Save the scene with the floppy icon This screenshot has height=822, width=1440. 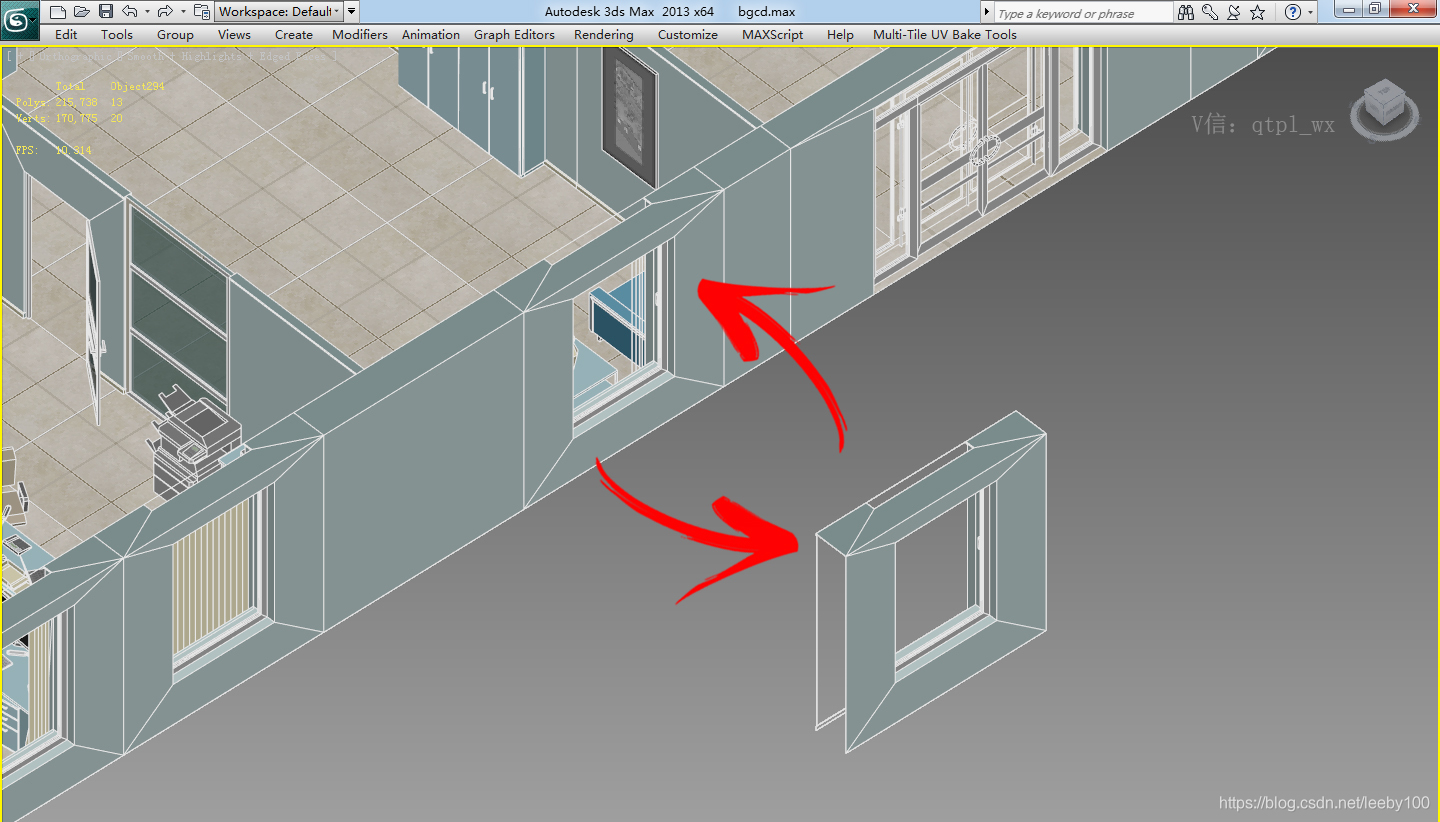pyautogui.click(x=105, y=12)
